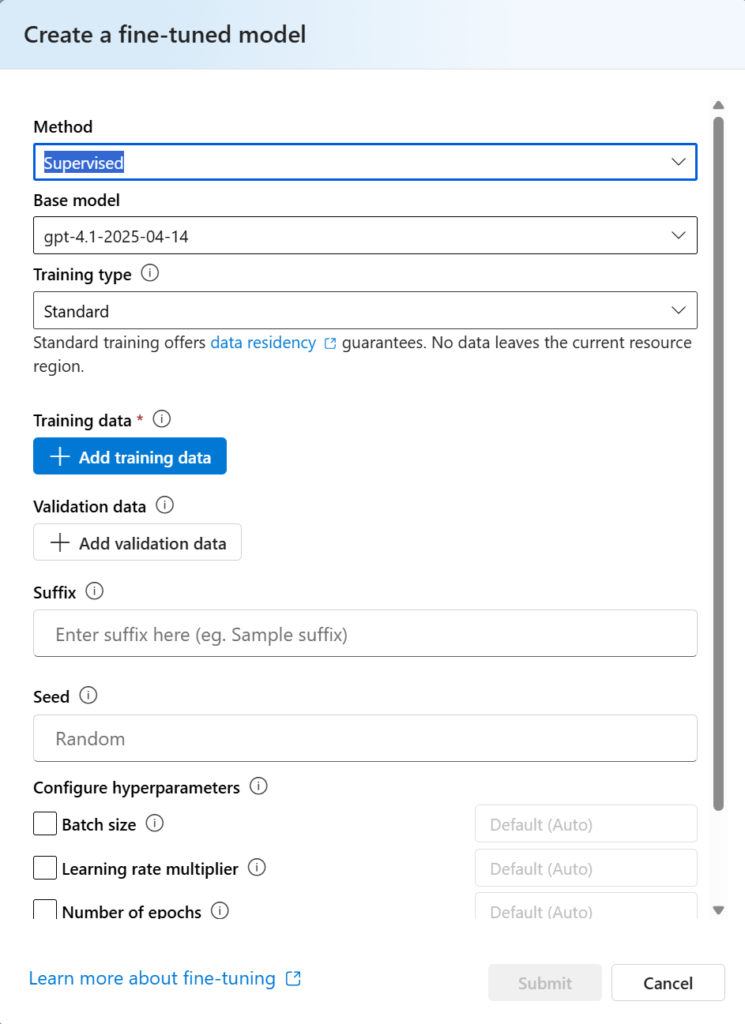The width and height of the screenshot is (745, 1024).
Task: Open the data residency link
Action: tap(263, 343)
